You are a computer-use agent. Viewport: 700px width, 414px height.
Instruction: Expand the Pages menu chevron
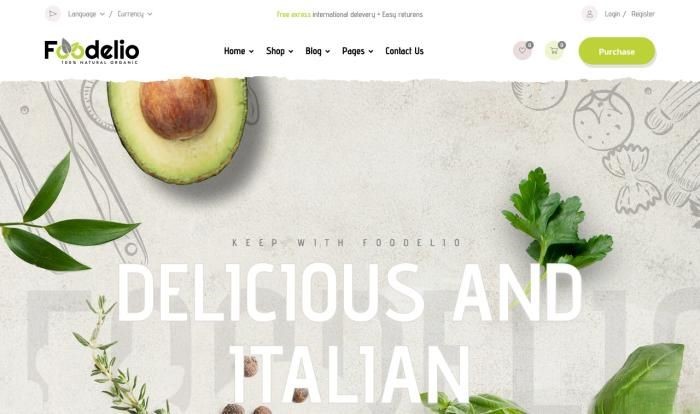(371, 52)
